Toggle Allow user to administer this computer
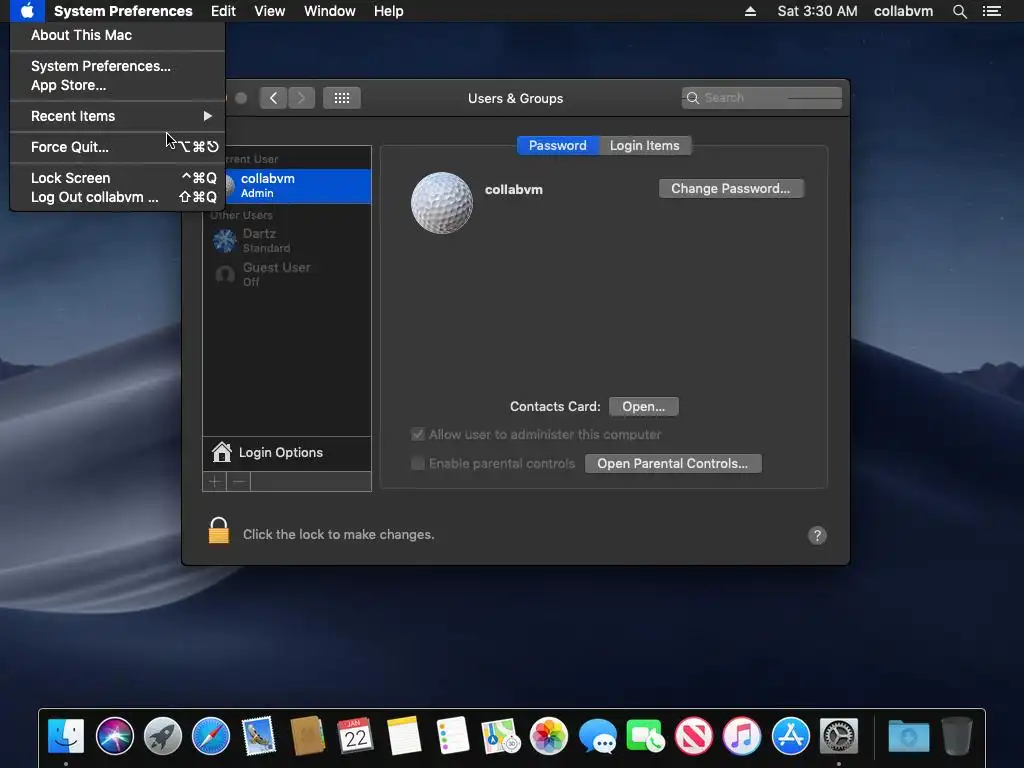 pos(418,434)
